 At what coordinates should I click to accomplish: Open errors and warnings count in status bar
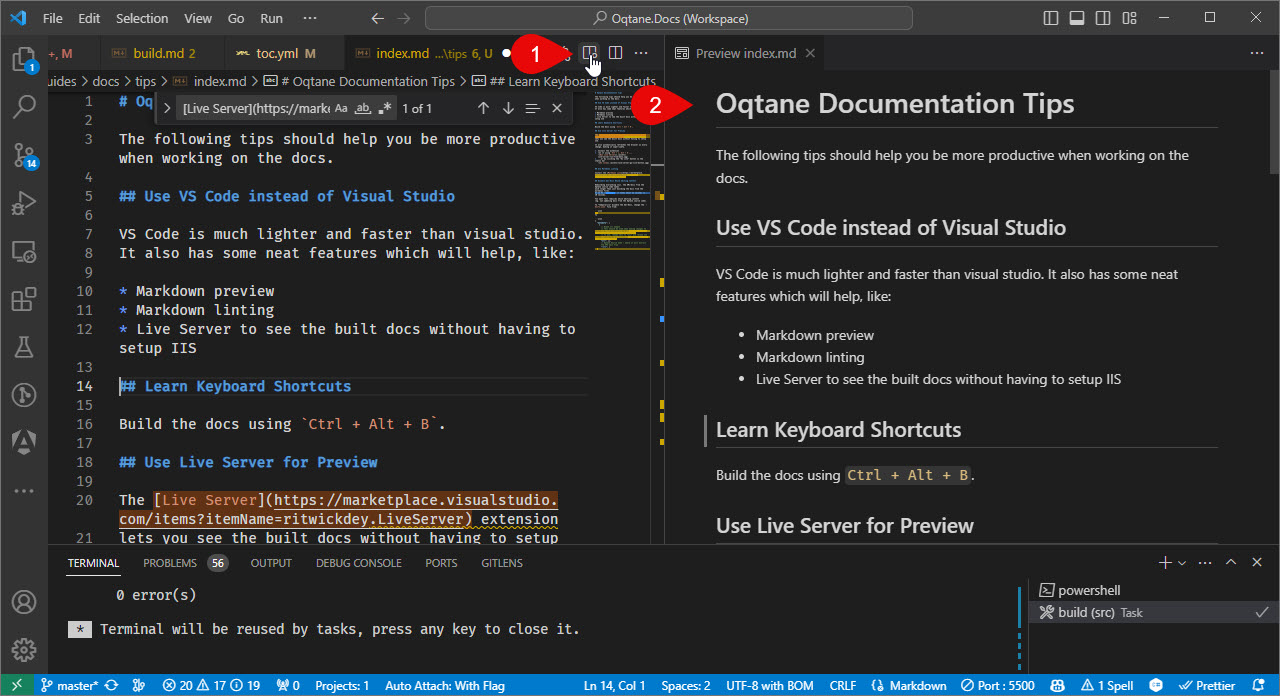211,686
